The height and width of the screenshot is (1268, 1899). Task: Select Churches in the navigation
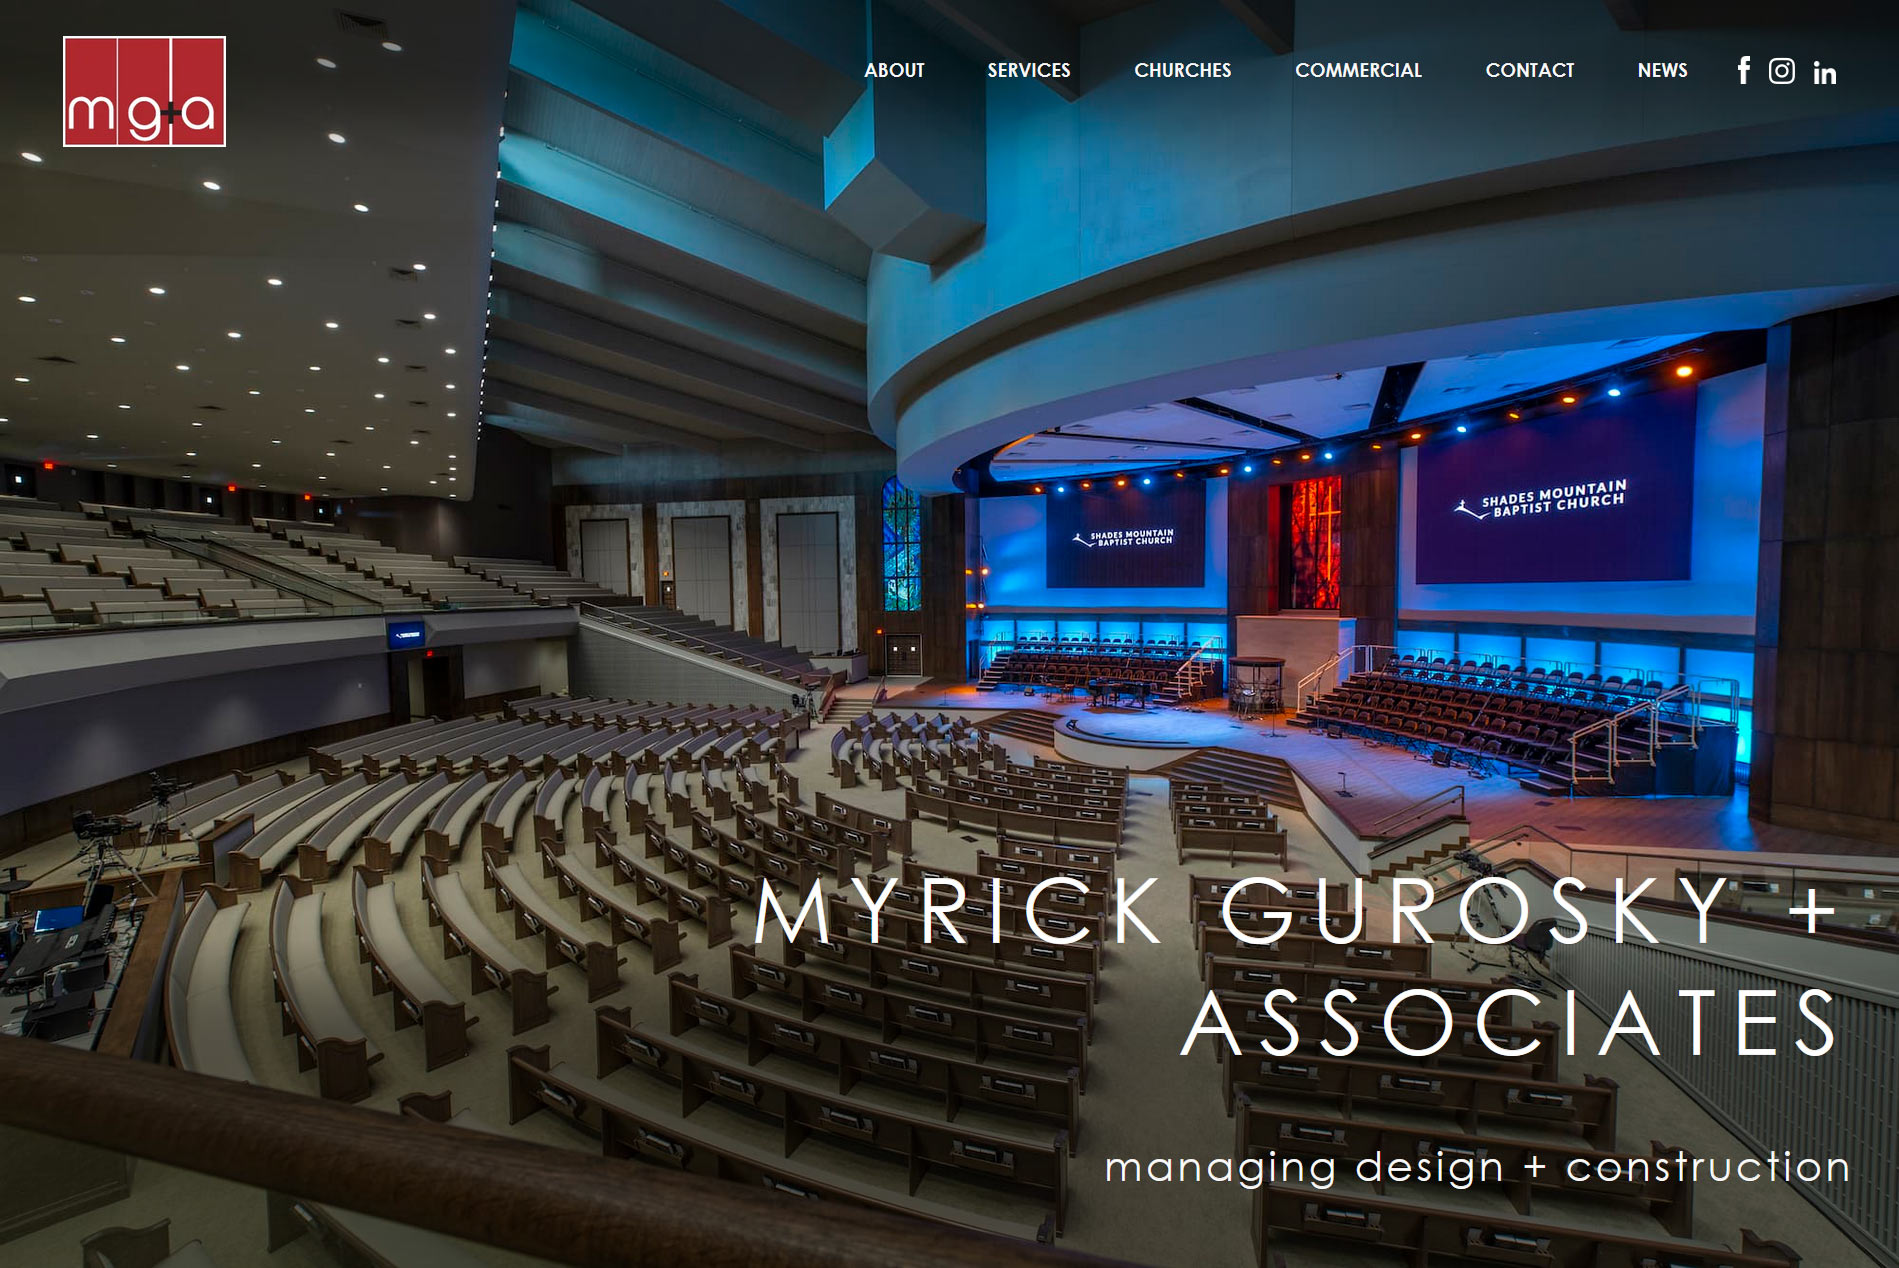click(x=1182, y=70)
